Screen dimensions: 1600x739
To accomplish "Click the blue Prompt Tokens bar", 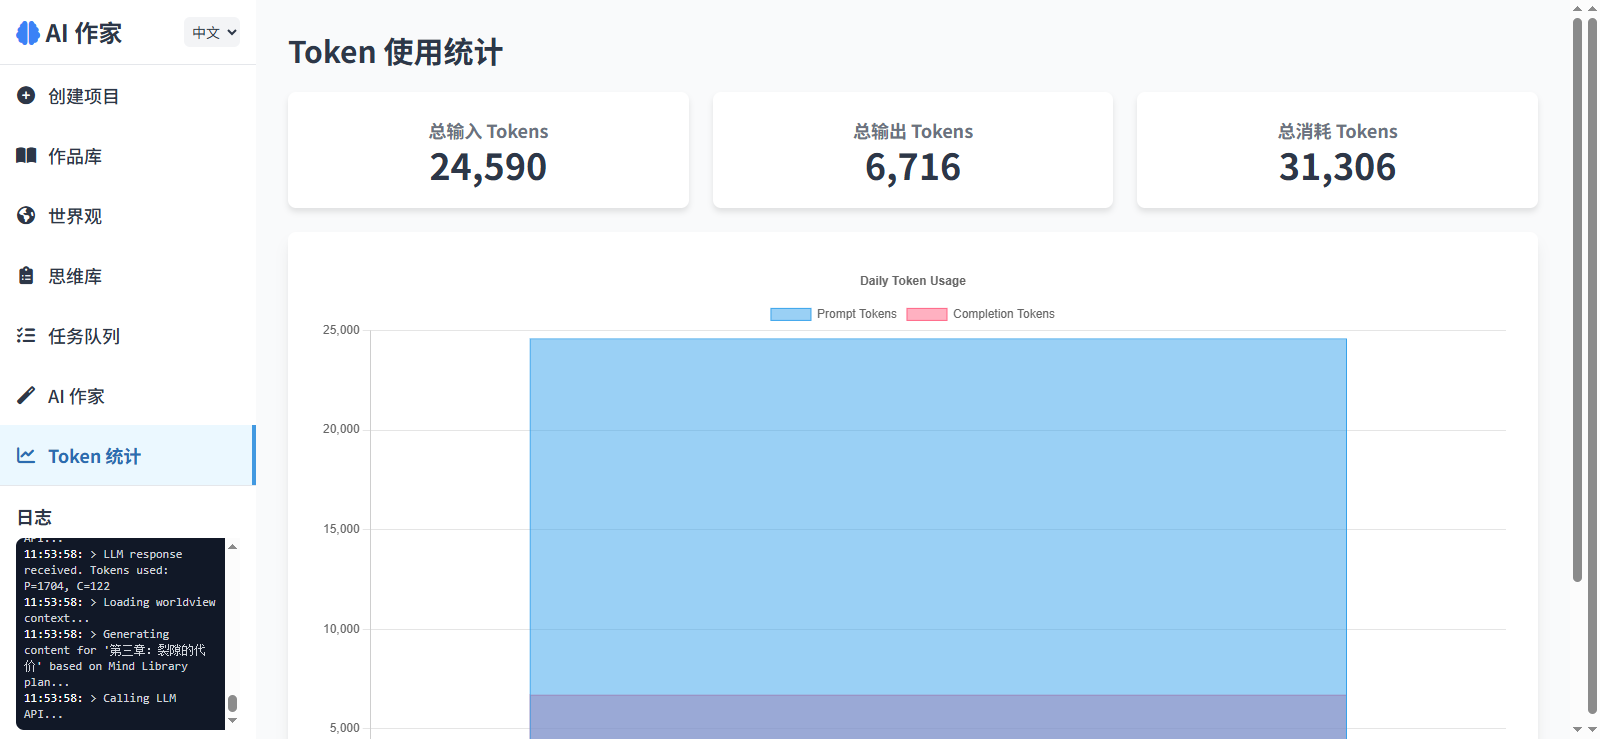I will click(938, 516).
